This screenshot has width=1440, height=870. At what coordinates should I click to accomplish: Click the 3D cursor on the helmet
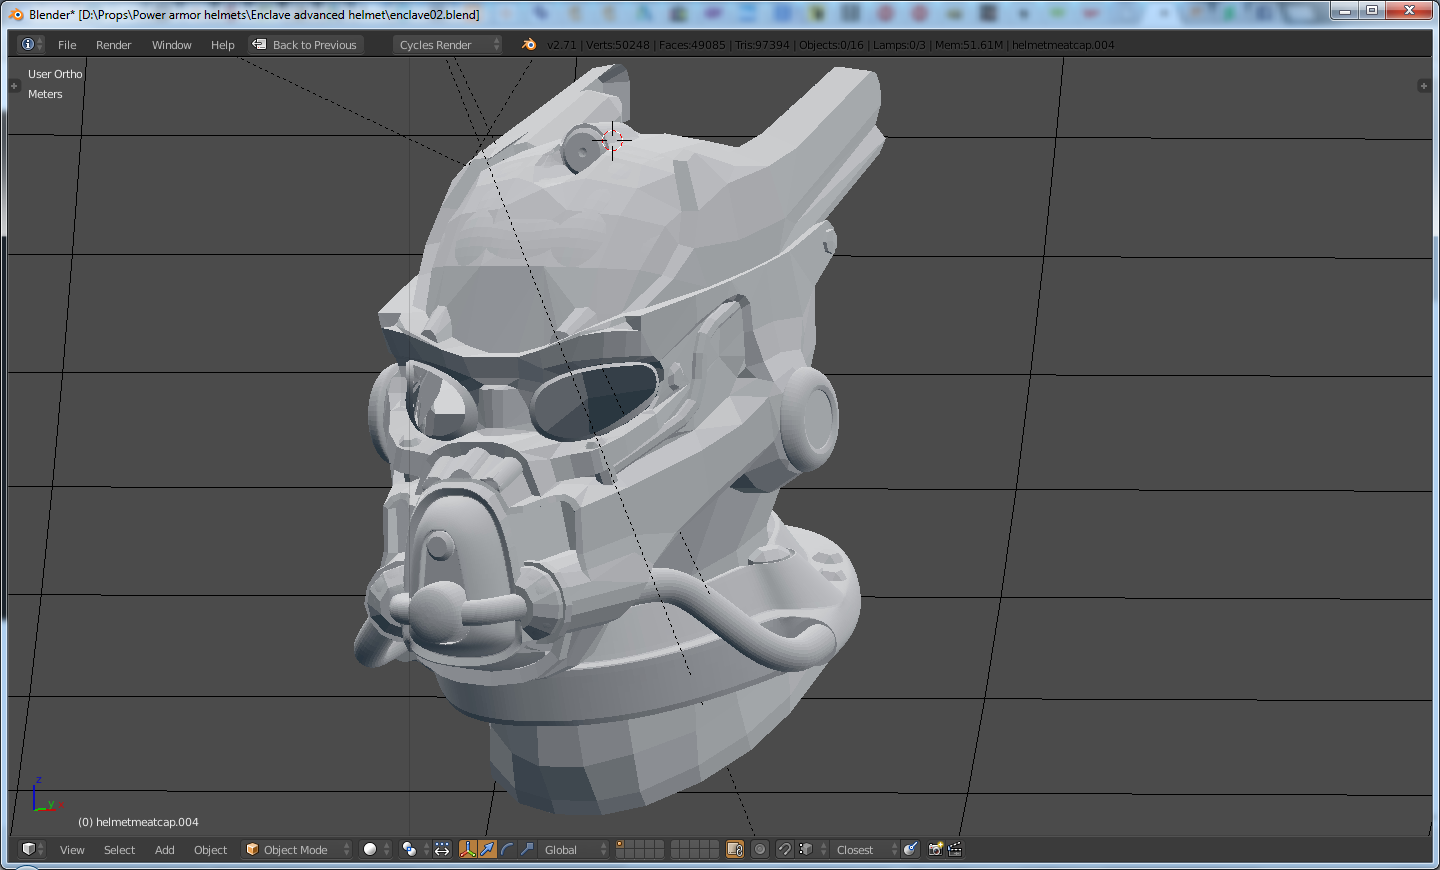[x=612, y=140]
